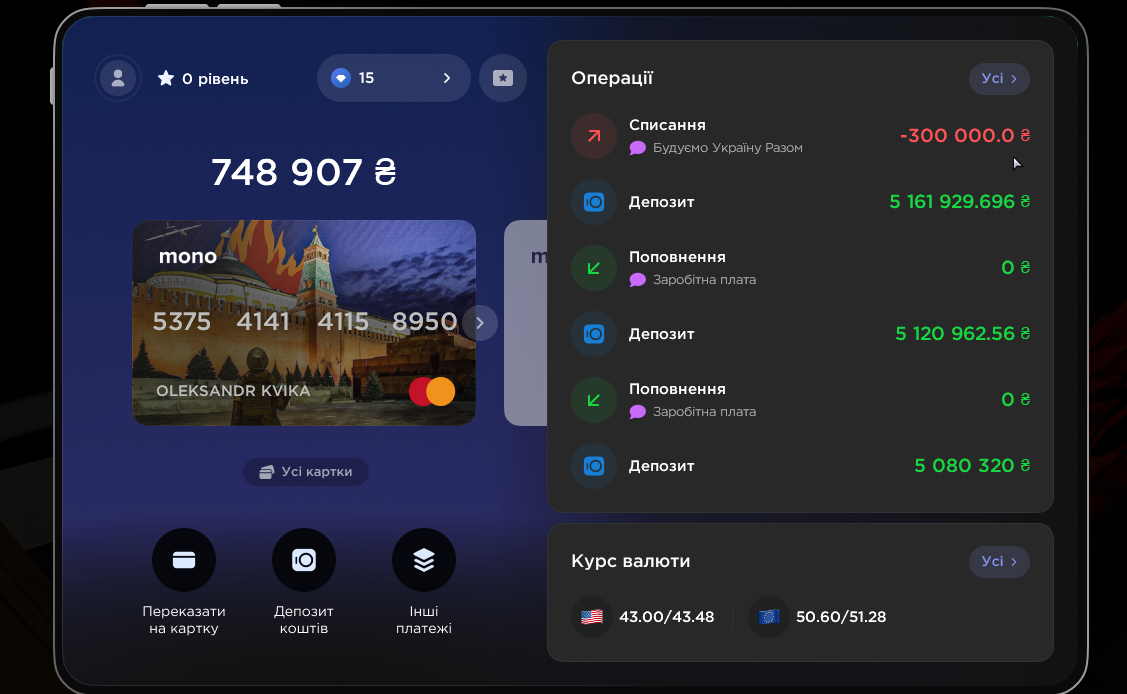The image size is (1127, 694).
Task: Click the blue diamond bonus icon
Action: [x=341, y=78]
